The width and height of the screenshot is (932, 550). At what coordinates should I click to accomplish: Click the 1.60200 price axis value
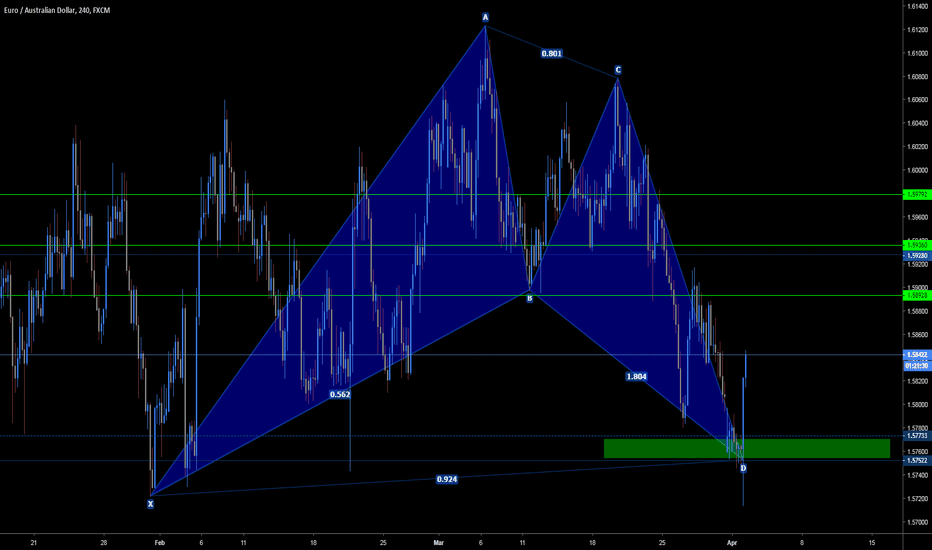coord(918,147)
